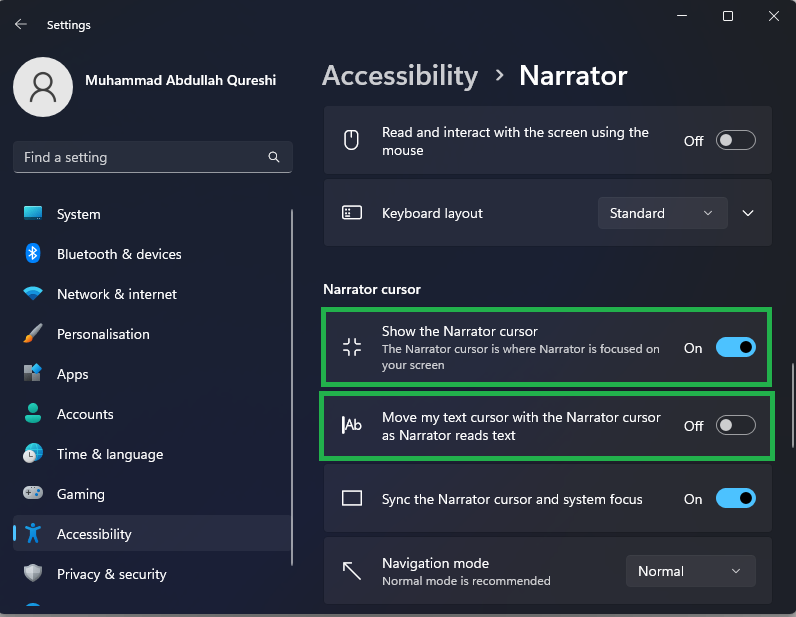Open Time & language settings
Image resolution: width=796 pixels, height=617 pixels.
[109, 454]
